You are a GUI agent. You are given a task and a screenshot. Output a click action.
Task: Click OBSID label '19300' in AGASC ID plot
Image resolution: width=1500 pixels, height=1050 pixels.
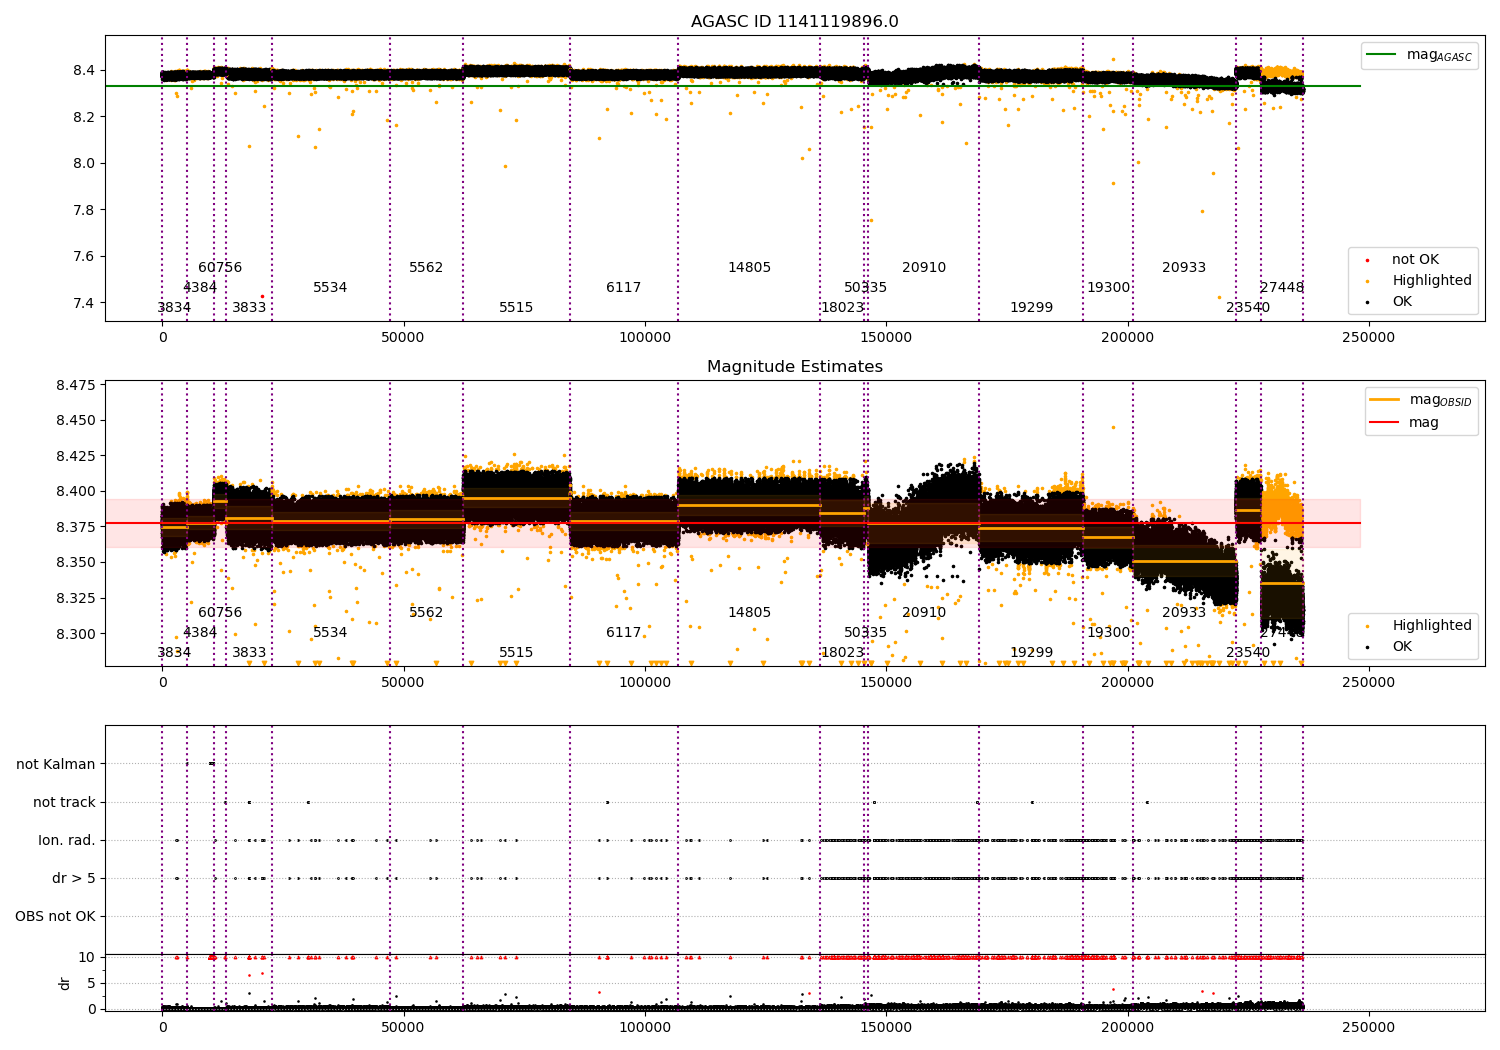1109,288
